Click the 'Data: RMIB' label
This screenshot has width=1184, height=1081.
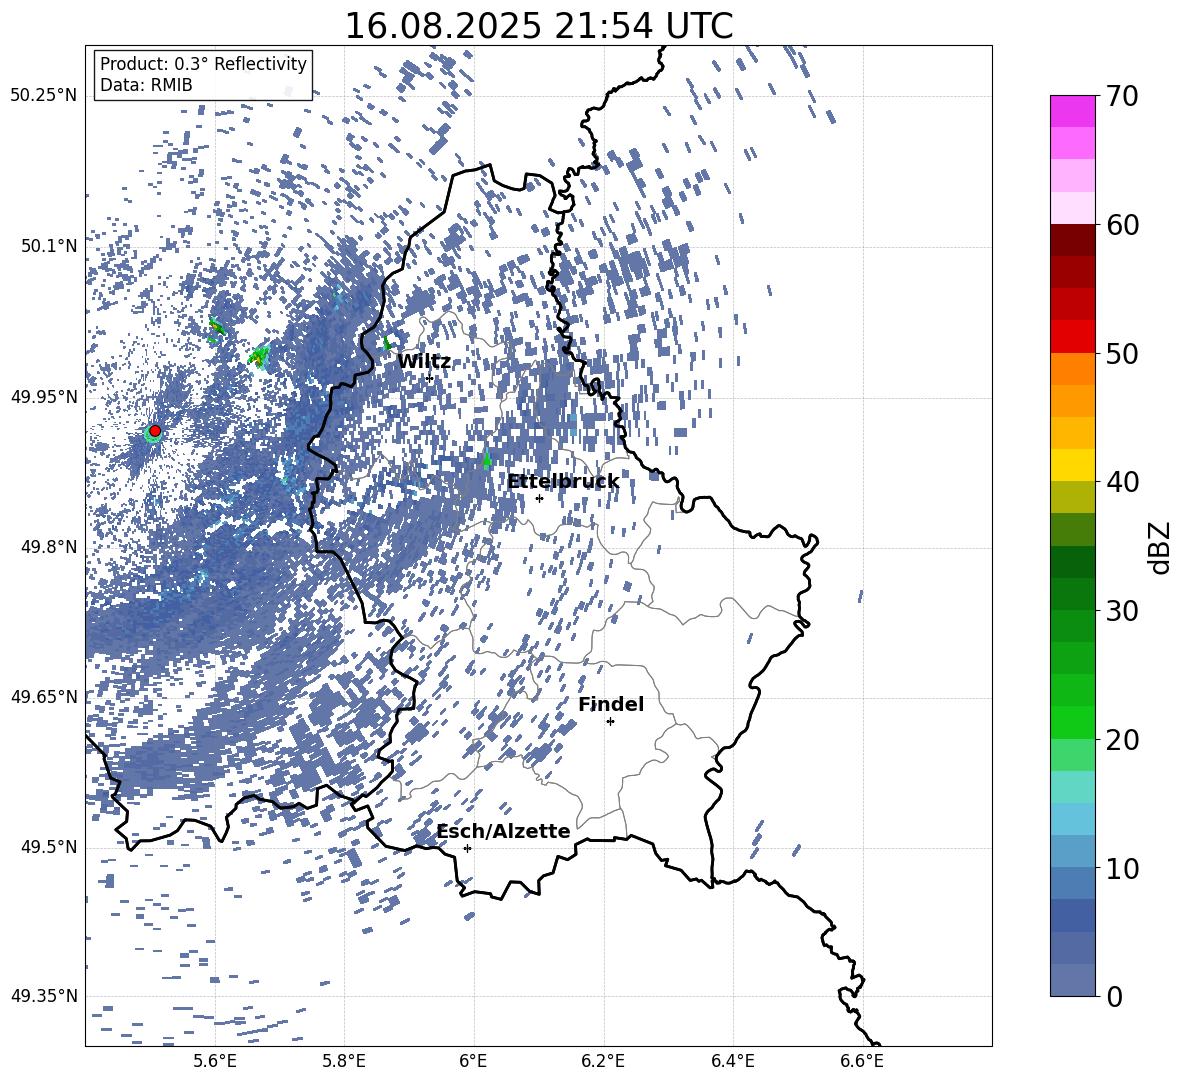point(146,85)
